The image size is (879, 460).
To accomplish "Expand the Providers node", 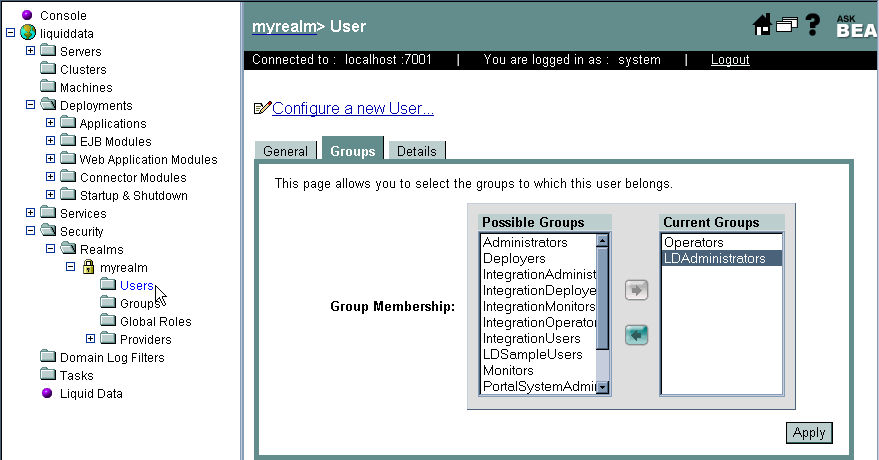I will point(90,338).
